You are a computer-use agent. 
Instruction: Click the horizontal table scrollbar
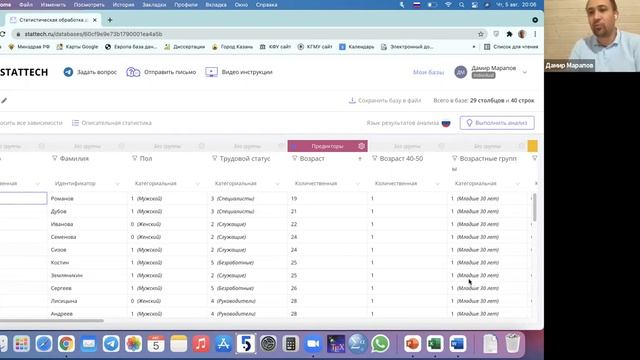pyautogui.click(x=52, y=321)
